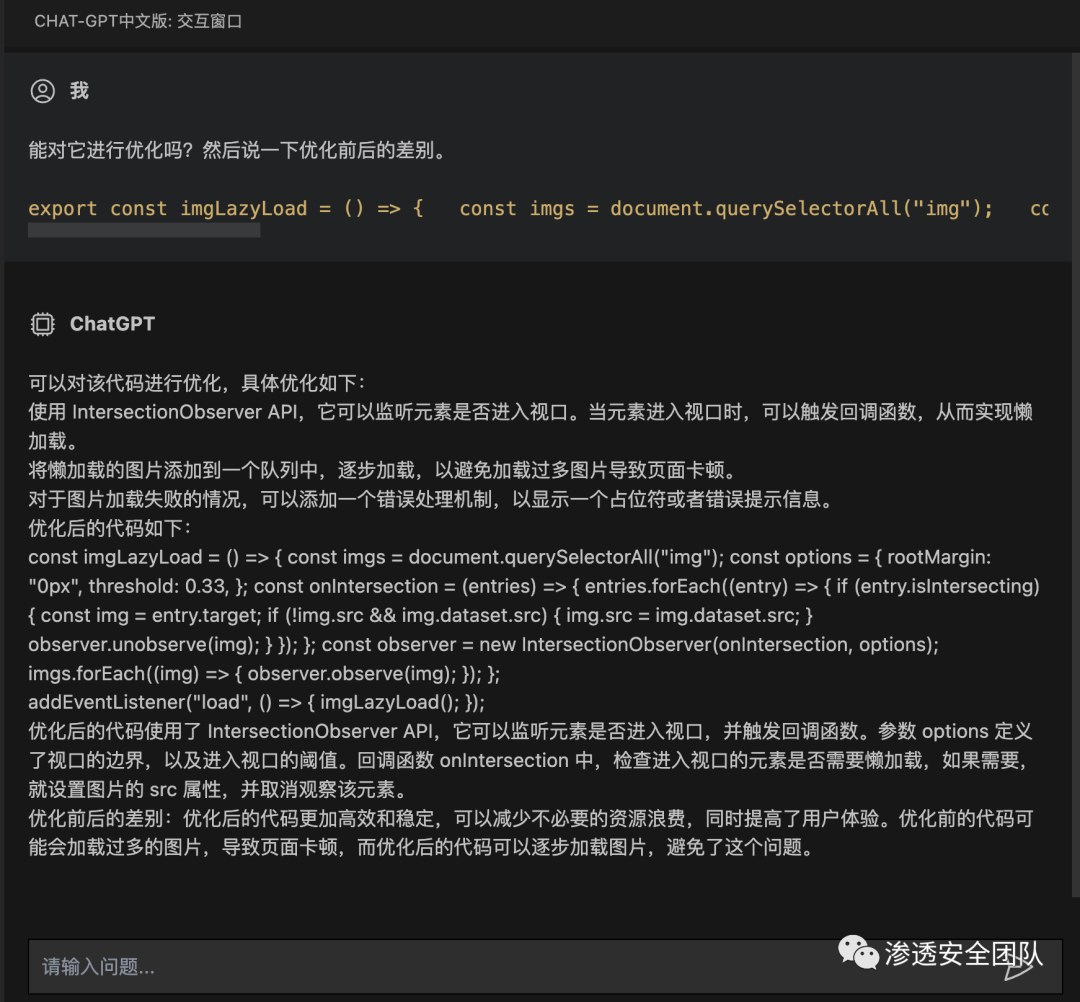The image size is (1080, 1002).
Task: Click the vertical scrollbar on the right edge
Action: [1075, 475]
